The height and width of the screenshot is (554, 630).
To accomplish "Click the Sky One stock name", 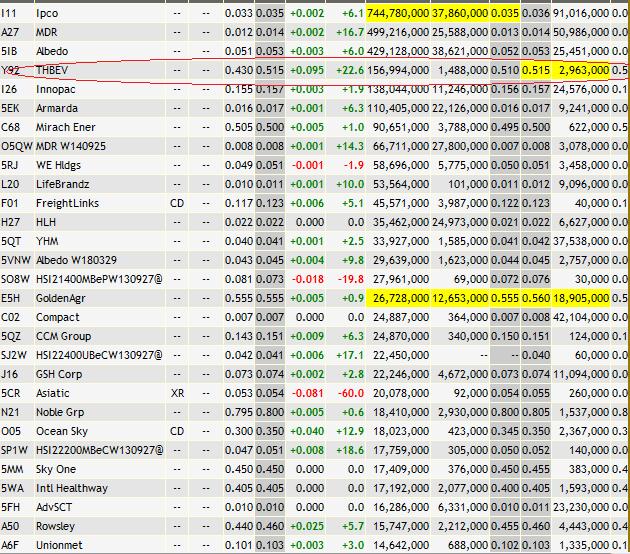I will 56,470.
